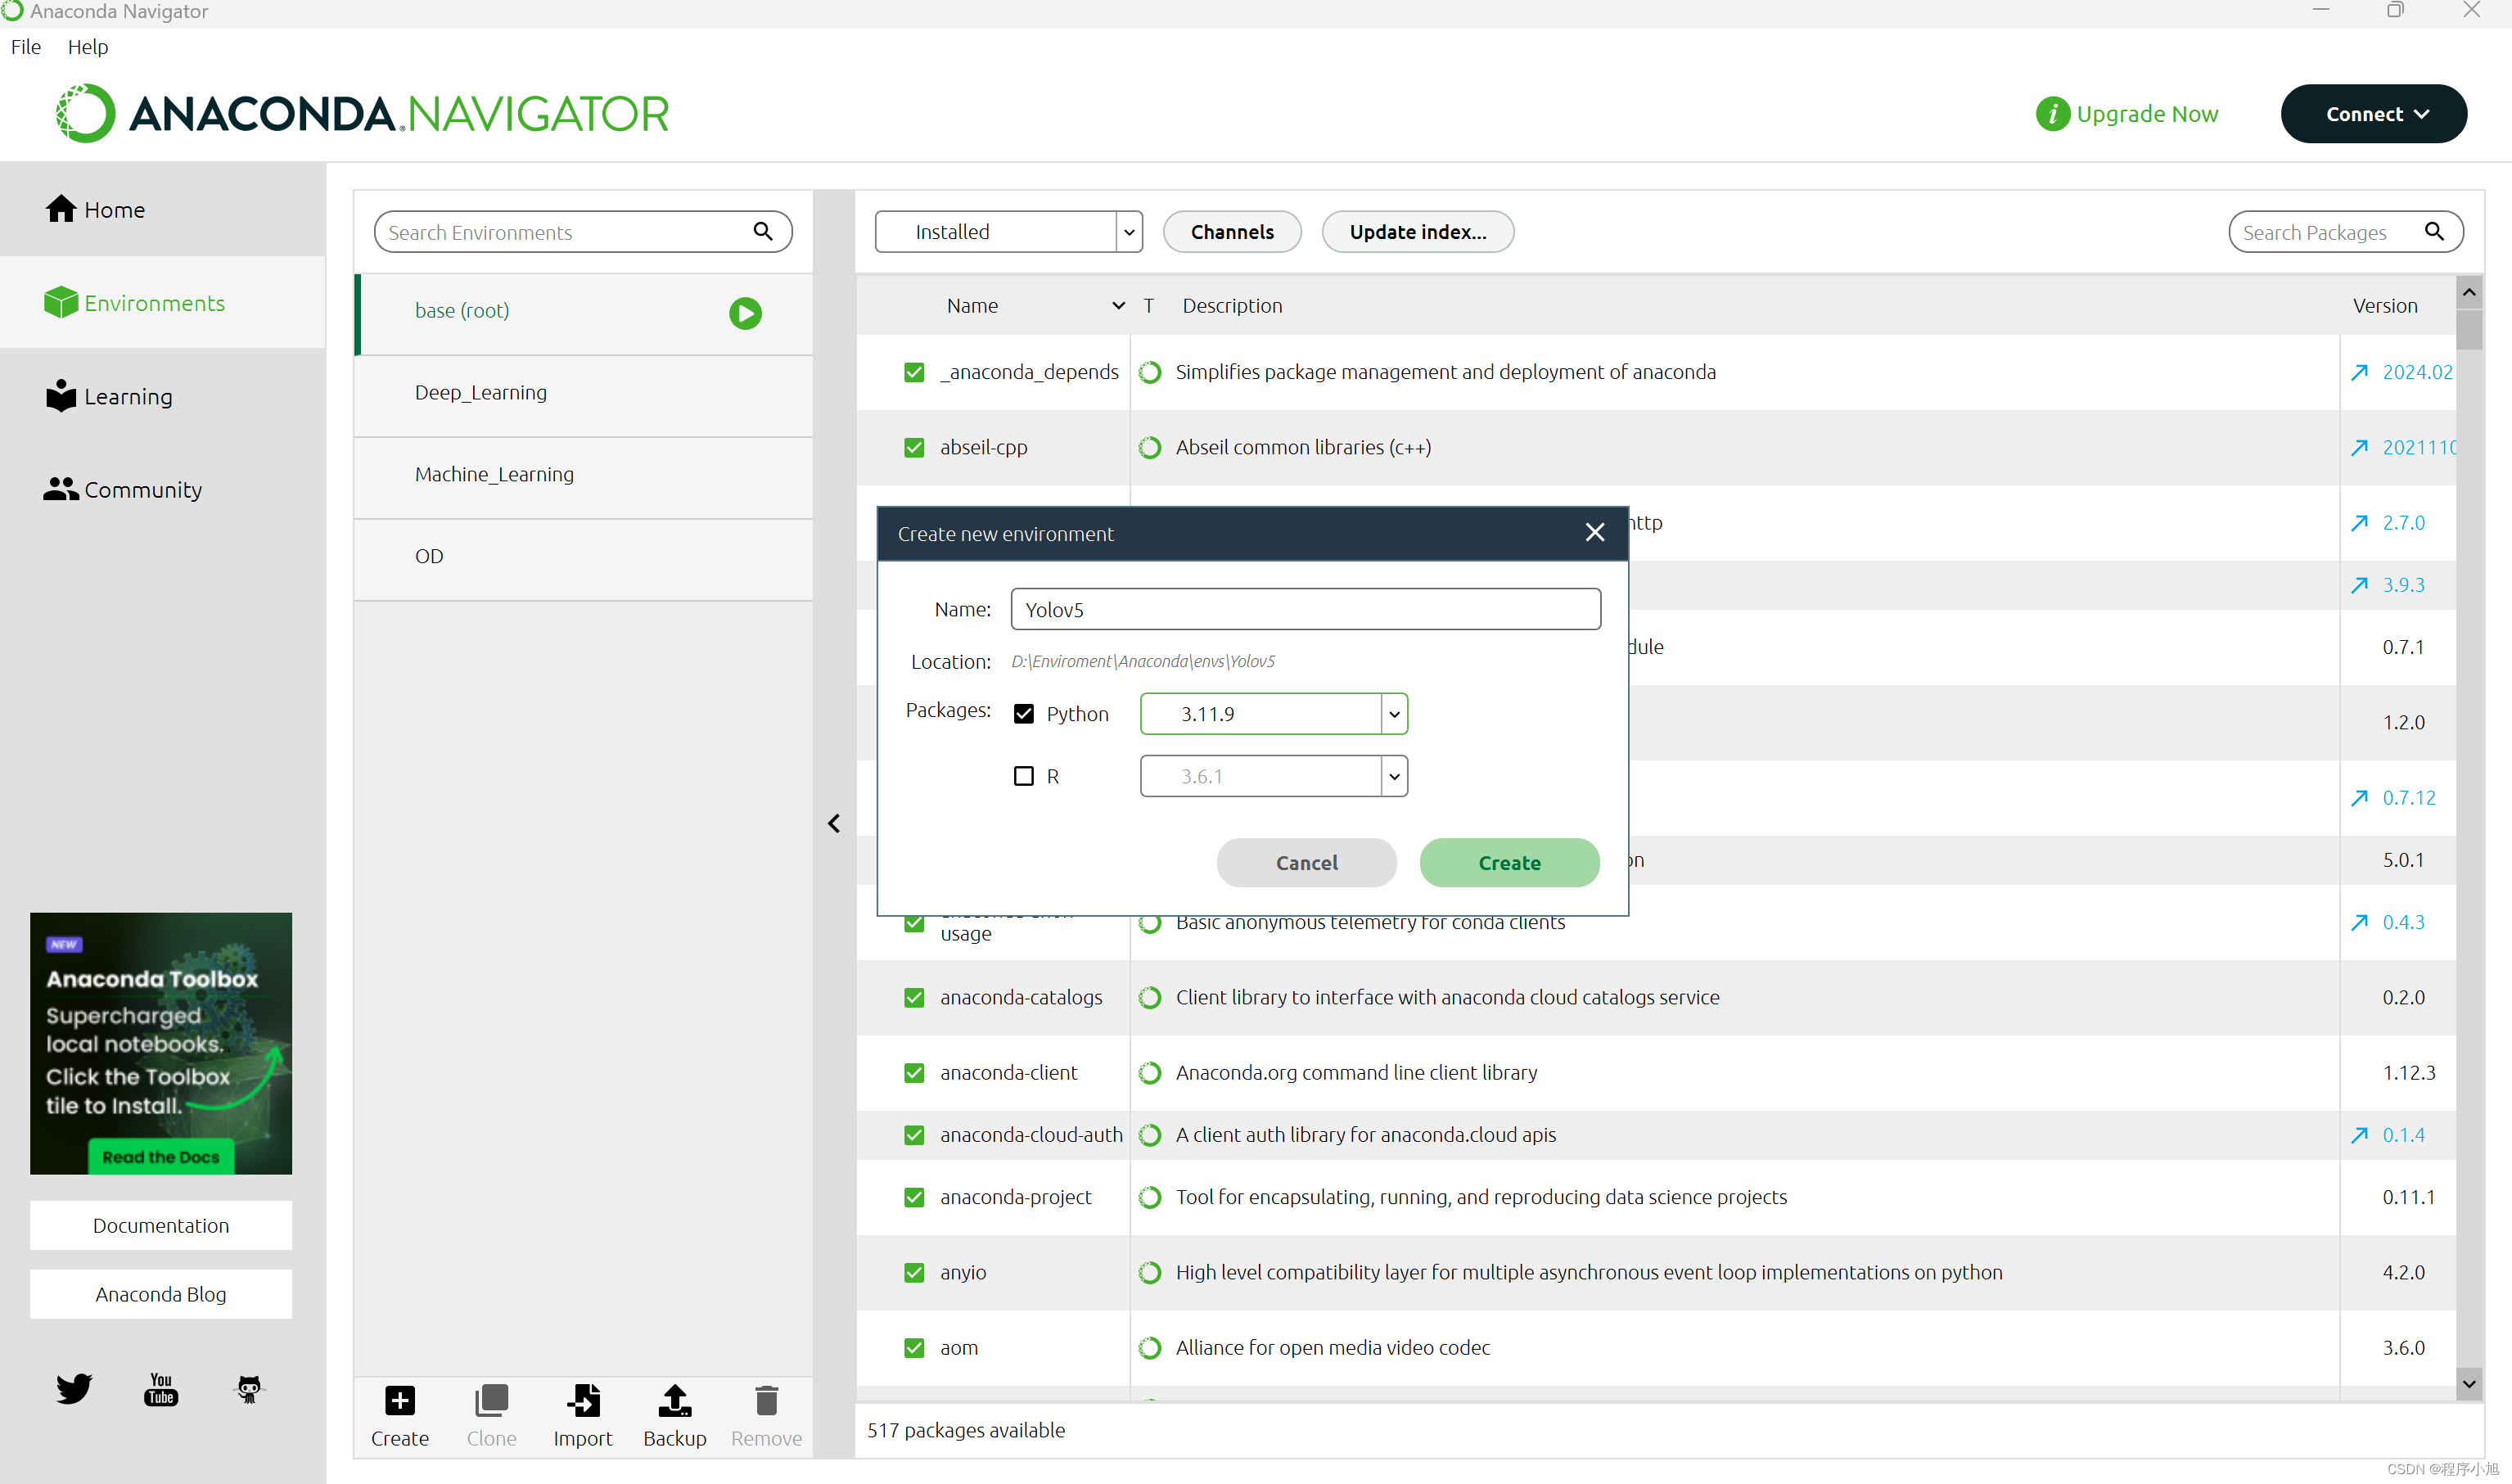Open Anaconda YouTube channel icon
Screen dimensions: 2512x1484
[161, 1388]
